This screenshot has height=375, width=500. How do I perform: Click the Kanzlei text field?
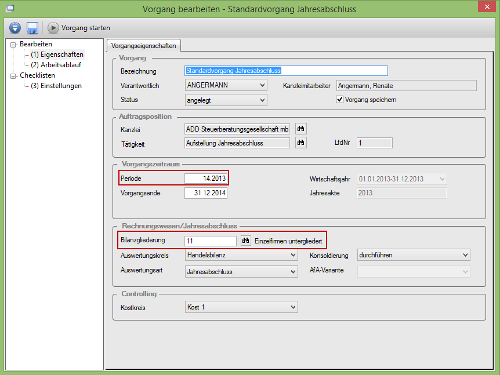click(237, 129)
